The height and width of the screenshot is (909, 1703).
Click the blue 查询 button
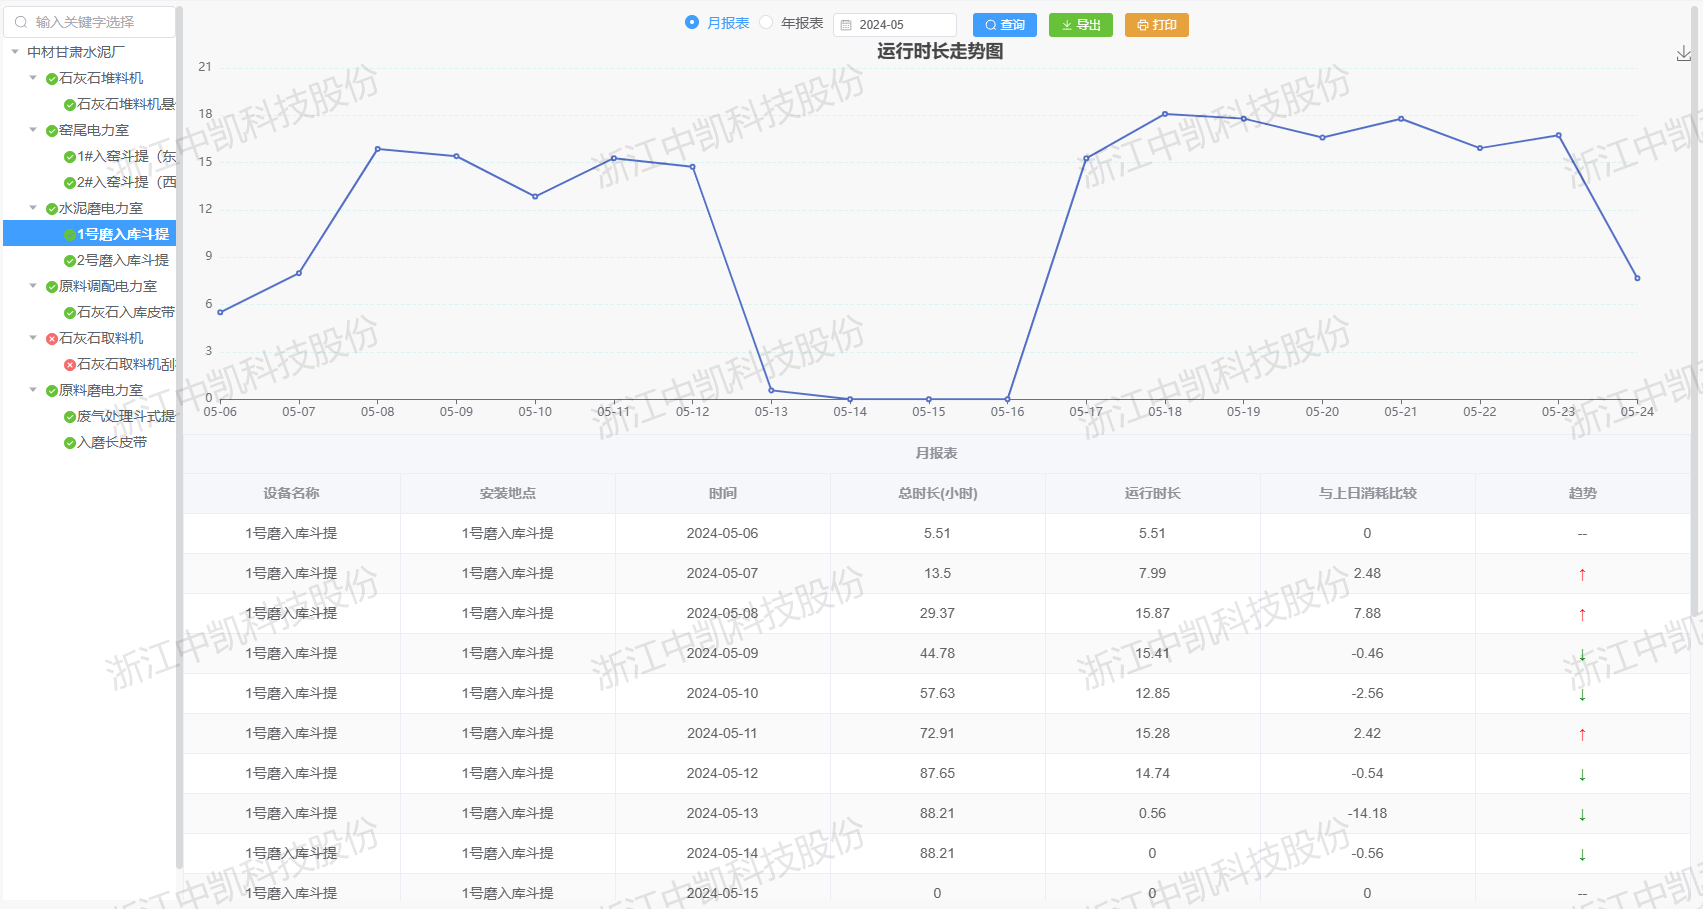pos(1004,25)
